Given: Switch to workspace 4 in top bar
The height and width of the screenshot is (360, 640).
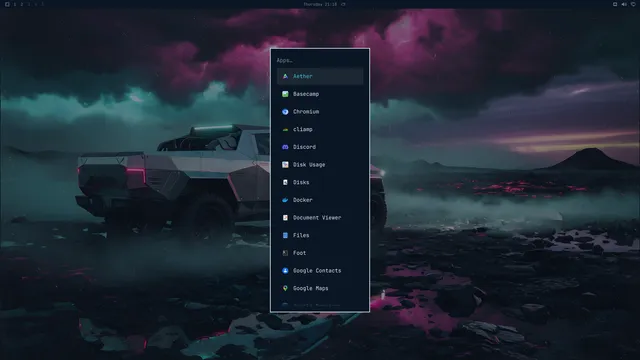Looking at the screenshot, I should coord(36,4).
